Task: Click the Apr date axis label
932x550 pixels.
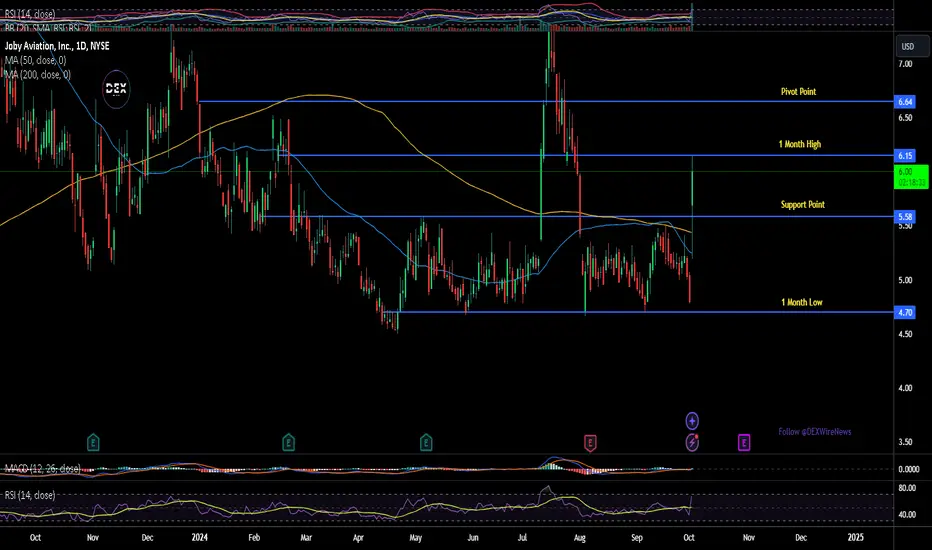Action: (x=358, y=538)
